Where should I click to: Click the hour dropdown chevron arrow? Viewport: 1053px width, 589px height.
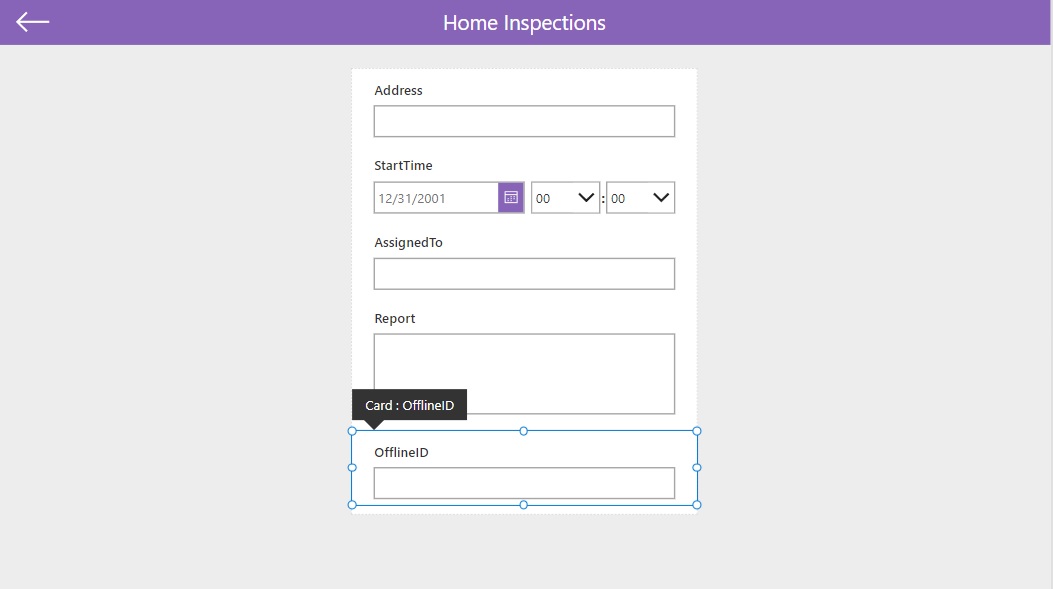pos(586,197)
